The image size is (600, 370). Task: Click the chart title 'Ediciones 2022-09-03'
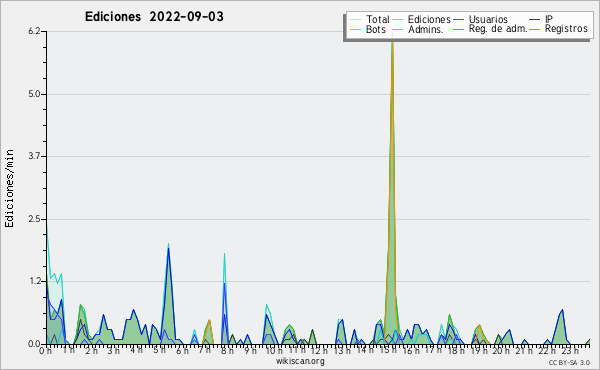coord(154,17)
